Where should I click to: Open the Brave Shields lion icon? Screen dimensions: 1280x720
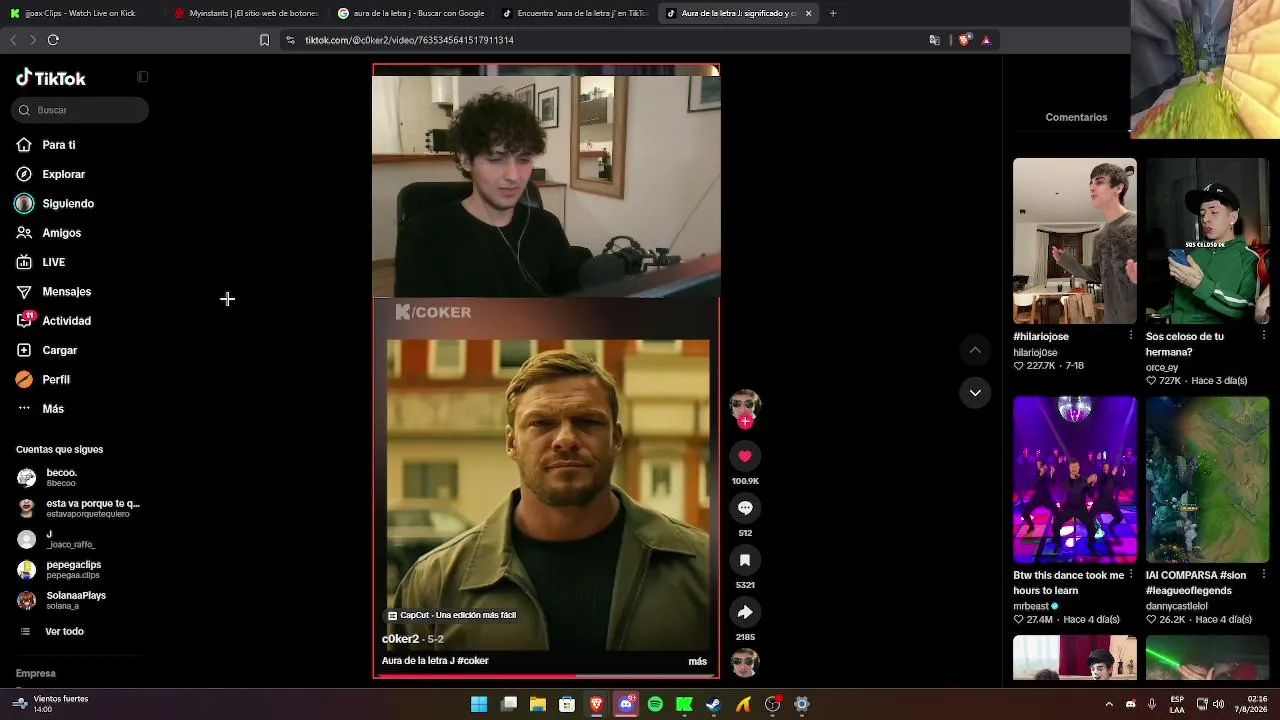coord(964,40)
